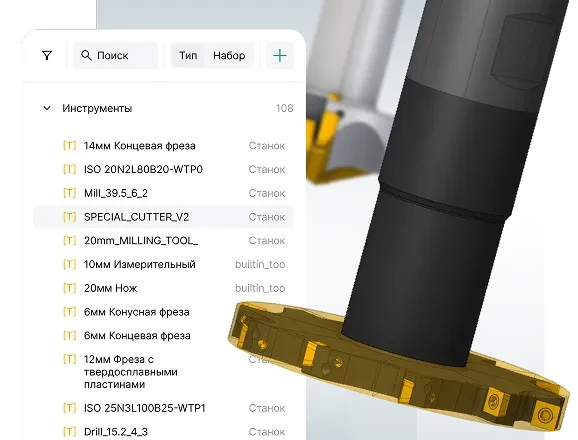This screenshot has height=440, width=578.
Task: Click Станок label of SPECIAL_CUTTER_V2
Action: tap(267, 217)
